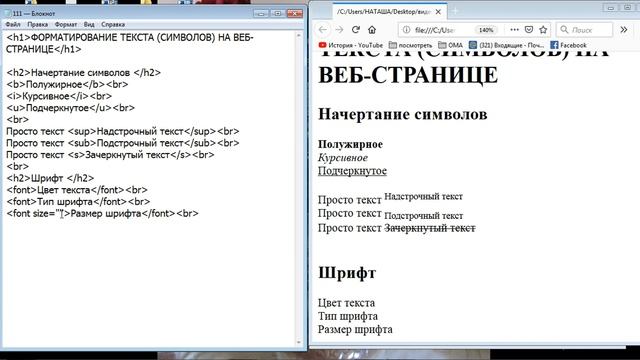Open page actions three-dot menu
640x360 pixels.
coord(514,30)
